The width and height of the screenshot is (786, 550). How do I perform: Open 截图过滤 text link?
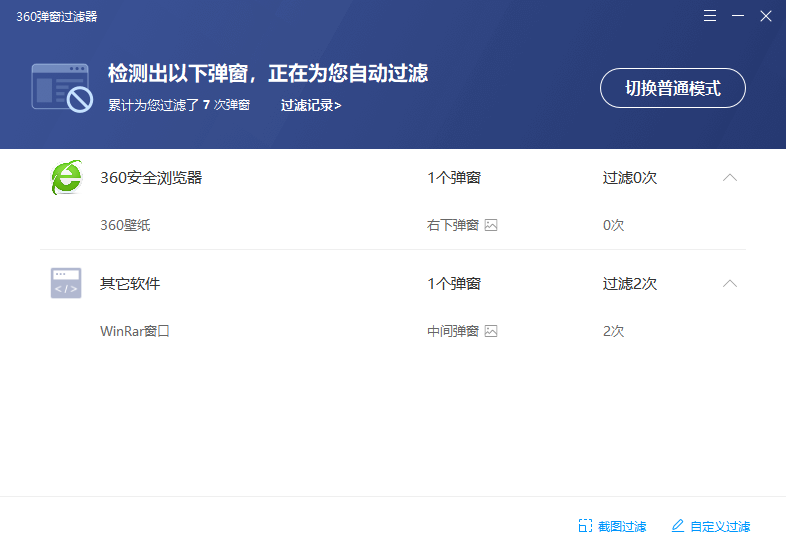pyautogui.click(x=622, y=526)
